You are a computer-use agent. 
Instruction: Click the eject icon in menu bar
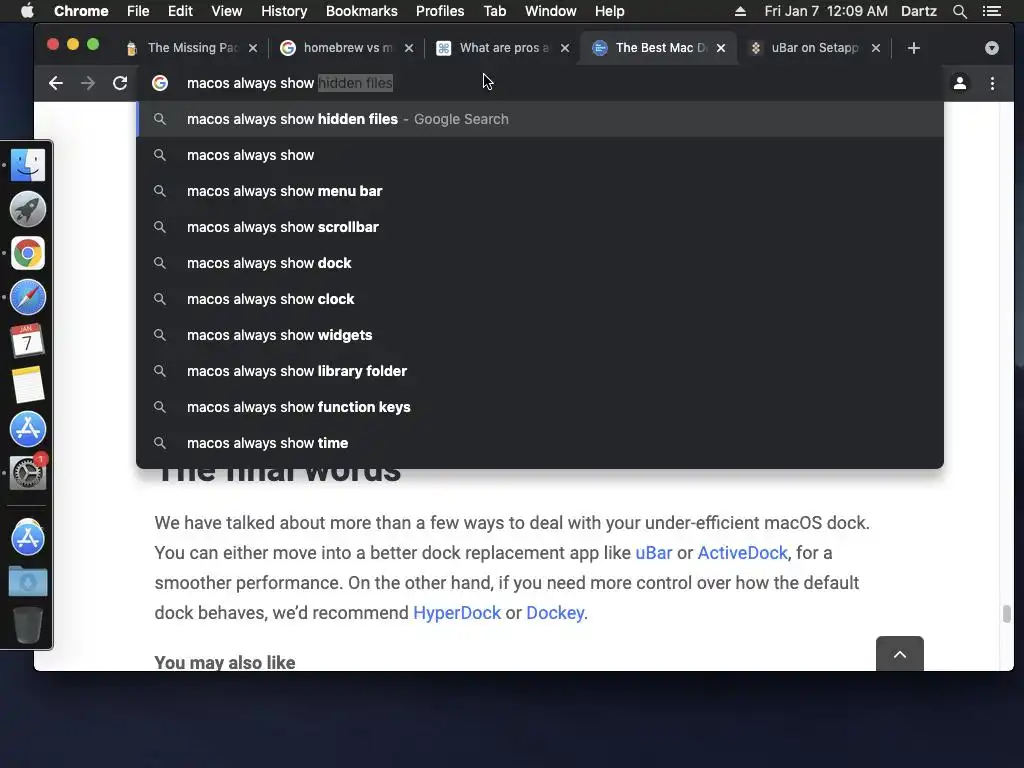(x=740, y=11)
